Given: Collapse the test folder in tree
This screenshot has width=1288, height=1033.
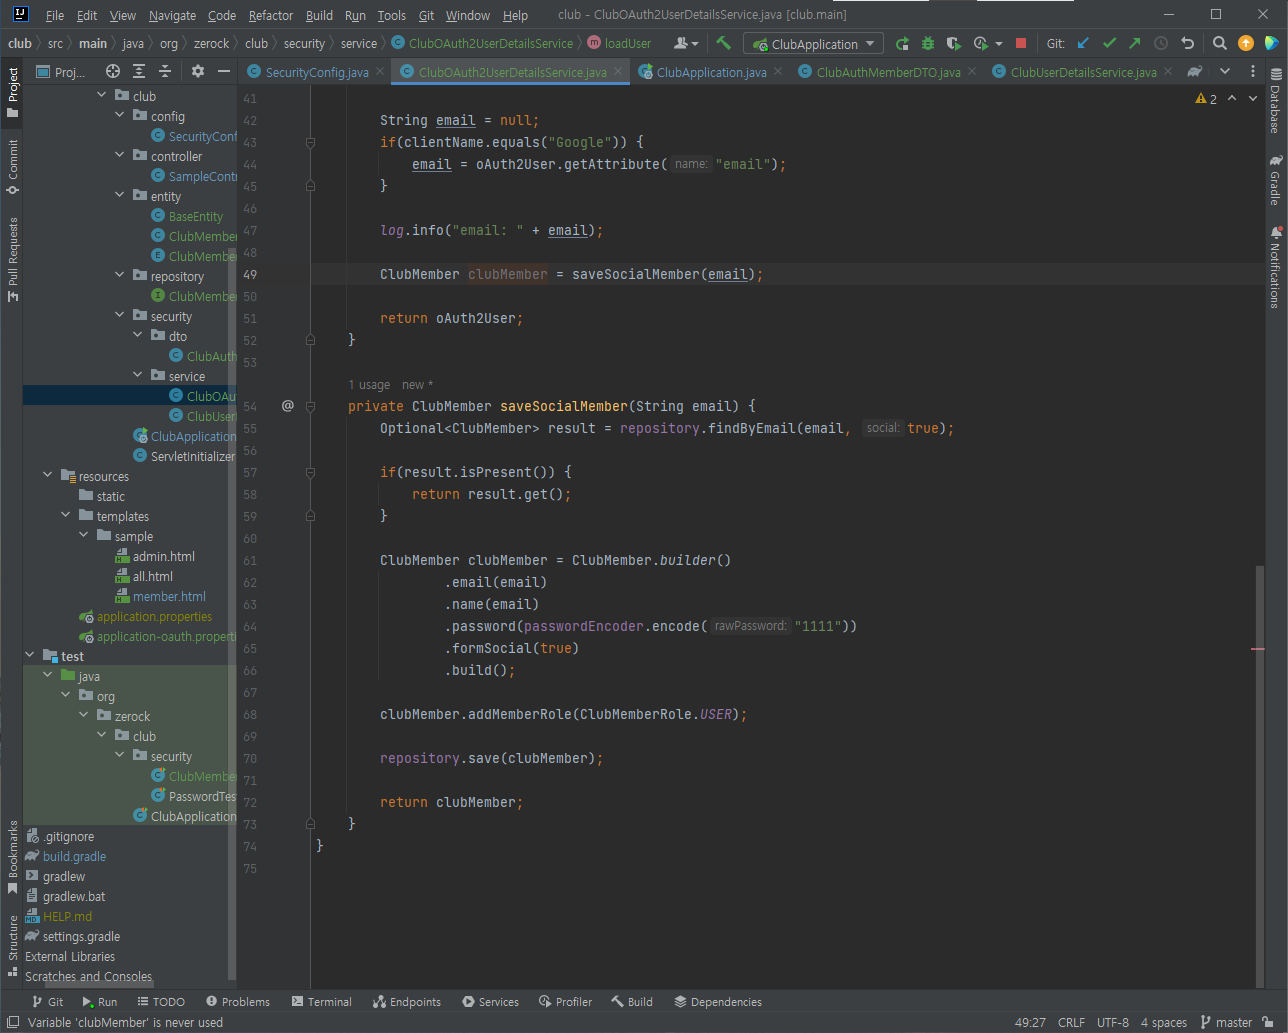Looking at the screenshot, I should point(30,656).
